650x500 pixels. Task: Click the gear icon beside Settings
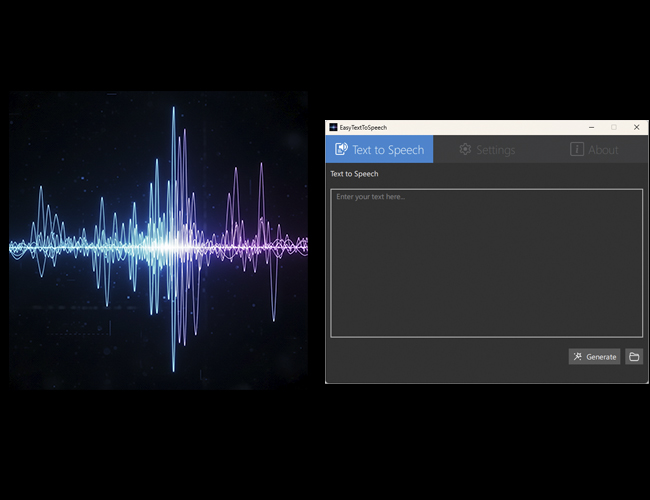coord(465,149)
